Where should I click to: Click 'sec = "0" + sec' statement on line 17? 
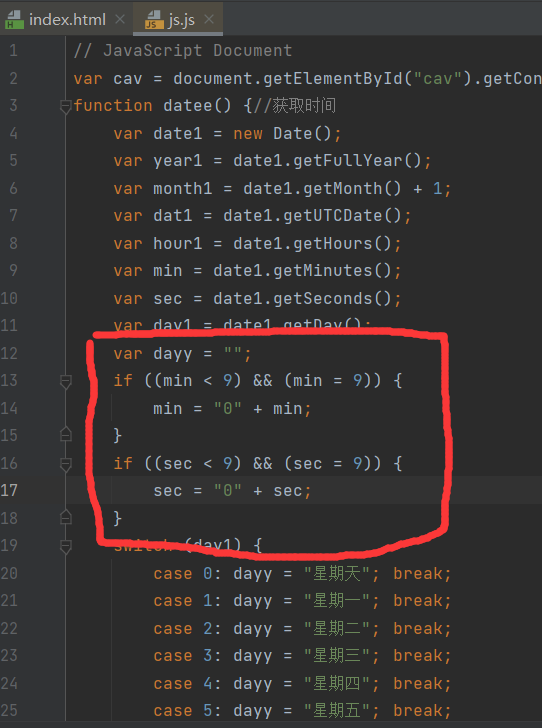pyautogui.click(x=228, y=491)
